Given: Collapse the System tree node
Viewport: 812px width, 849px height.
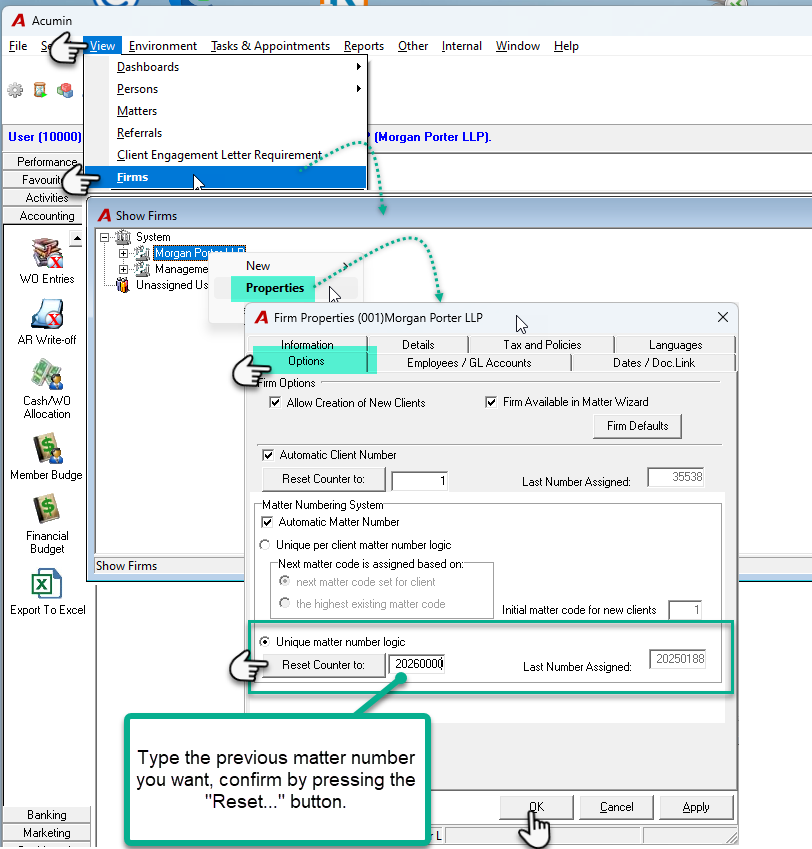Looking at the screenshot, I should (104, 237).
